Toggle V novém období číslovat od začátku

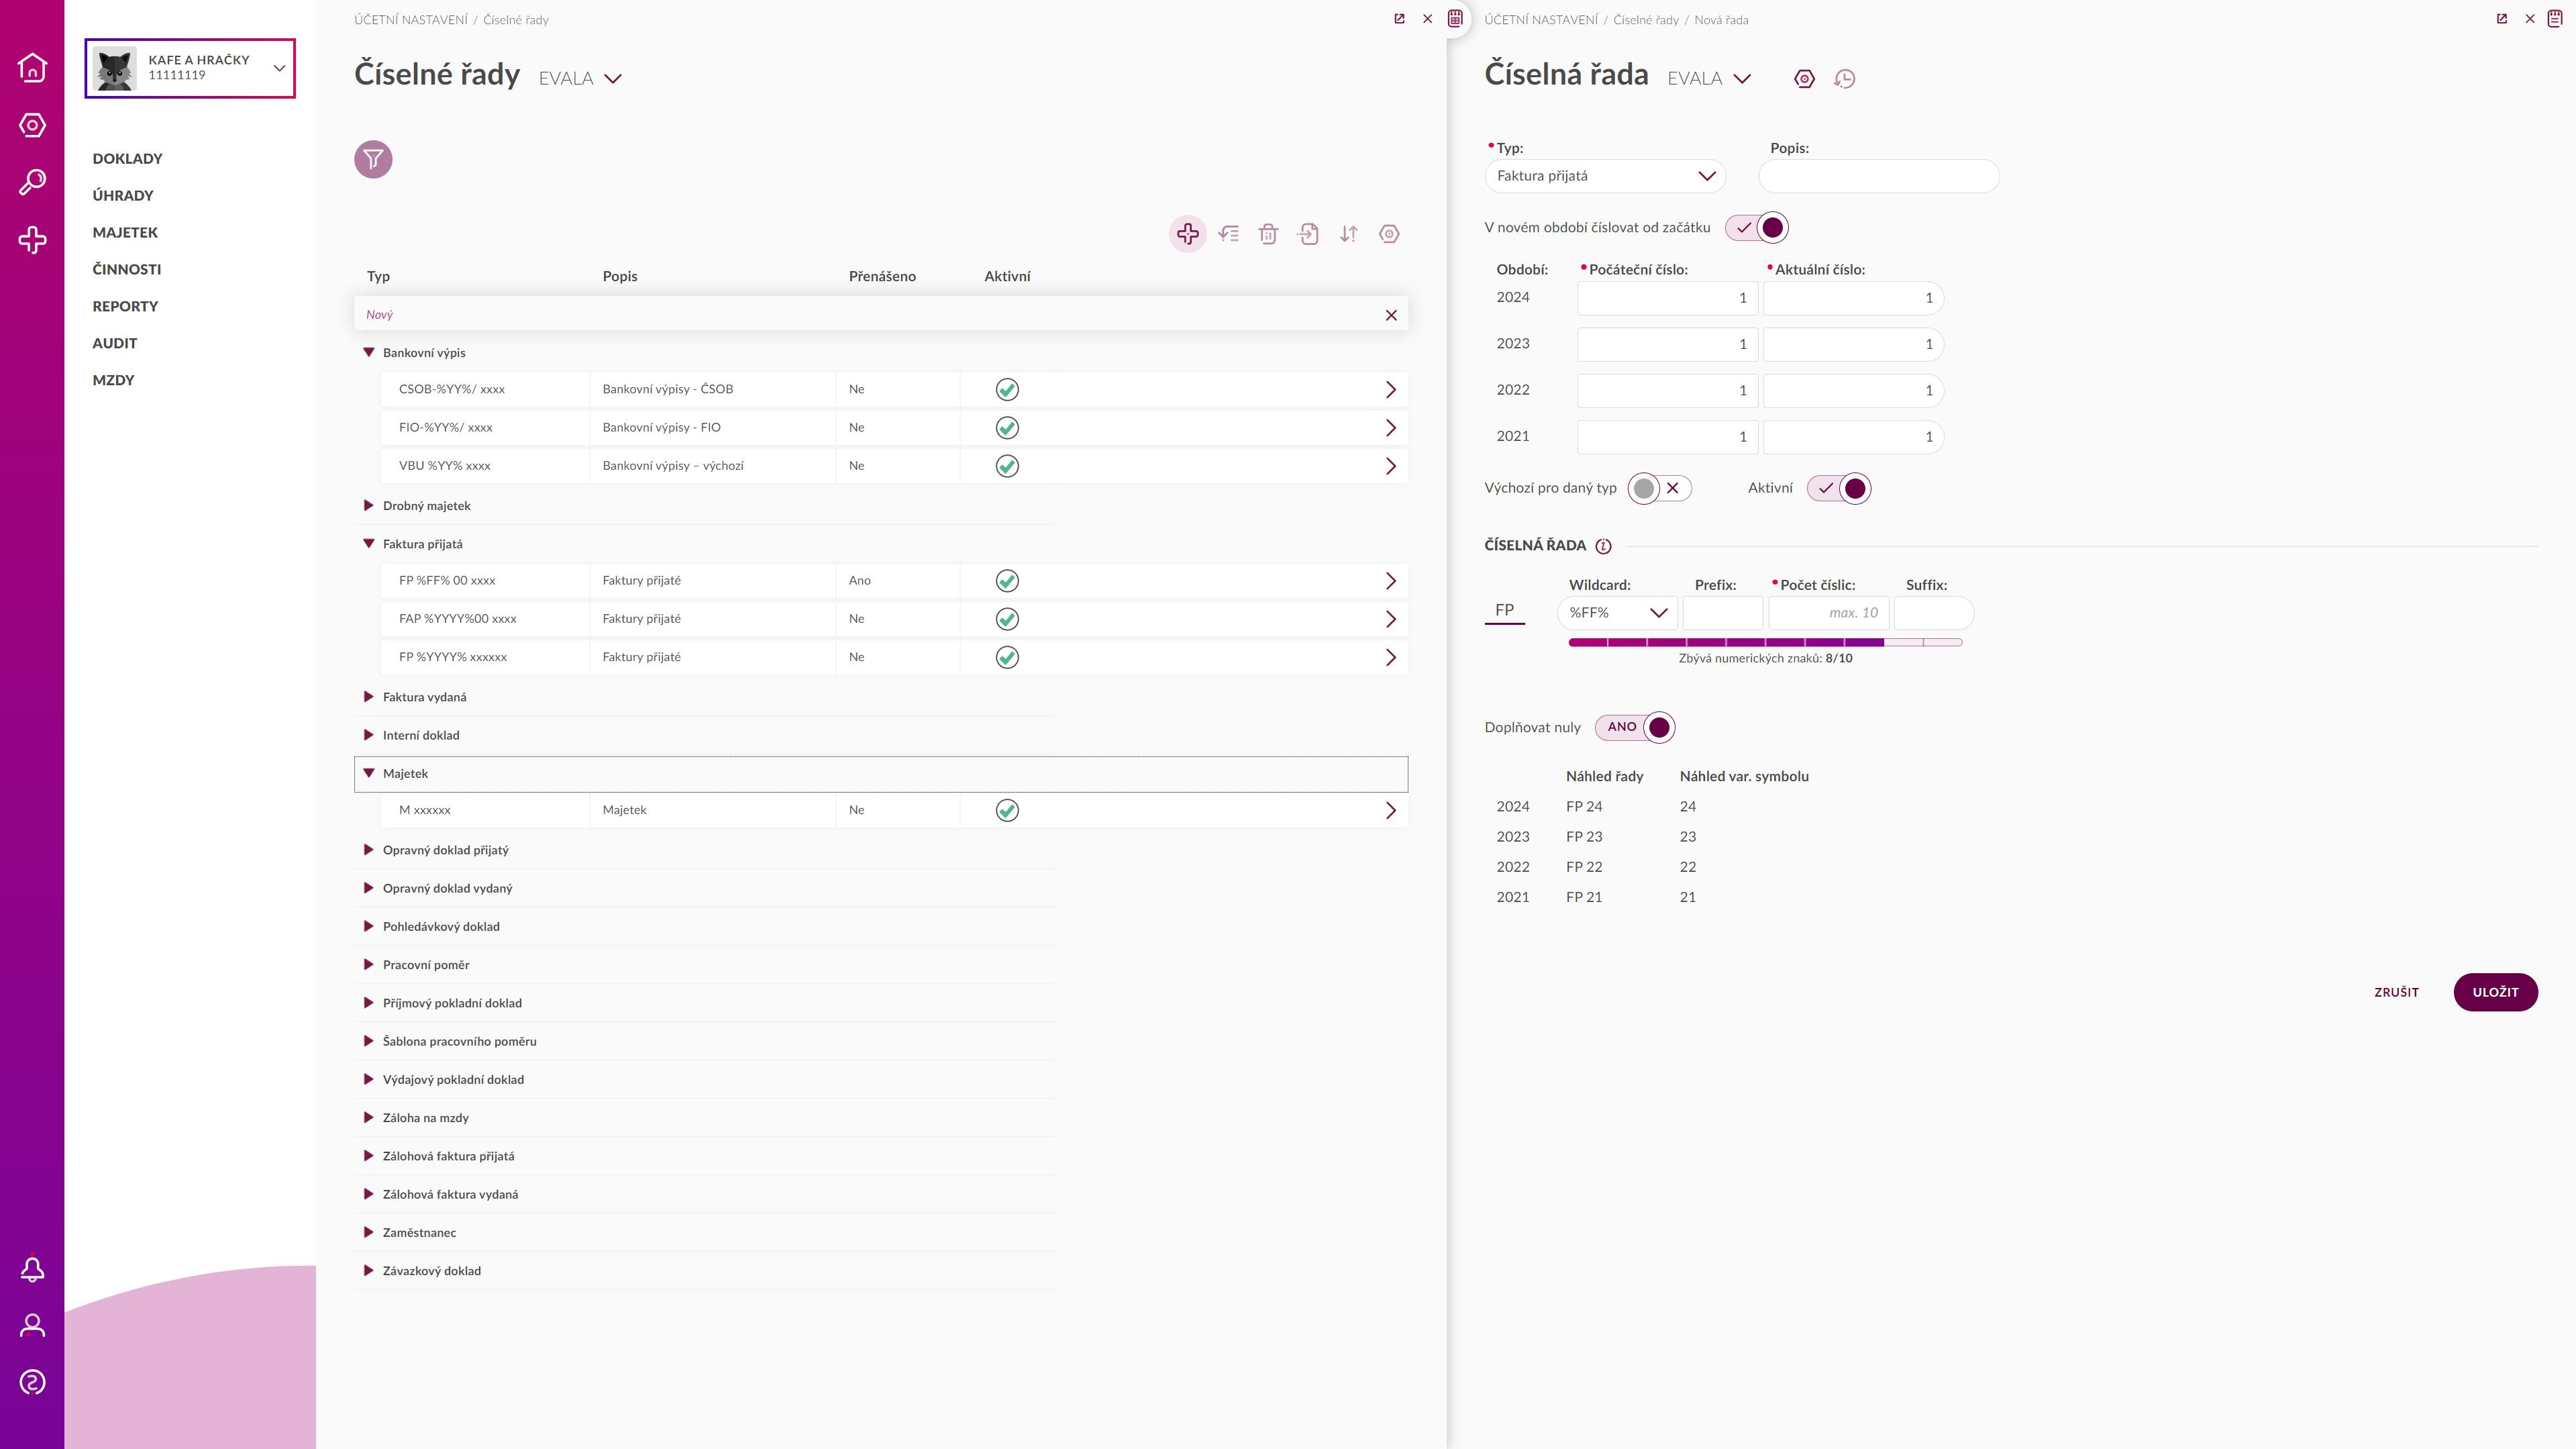pos(1757,228)
